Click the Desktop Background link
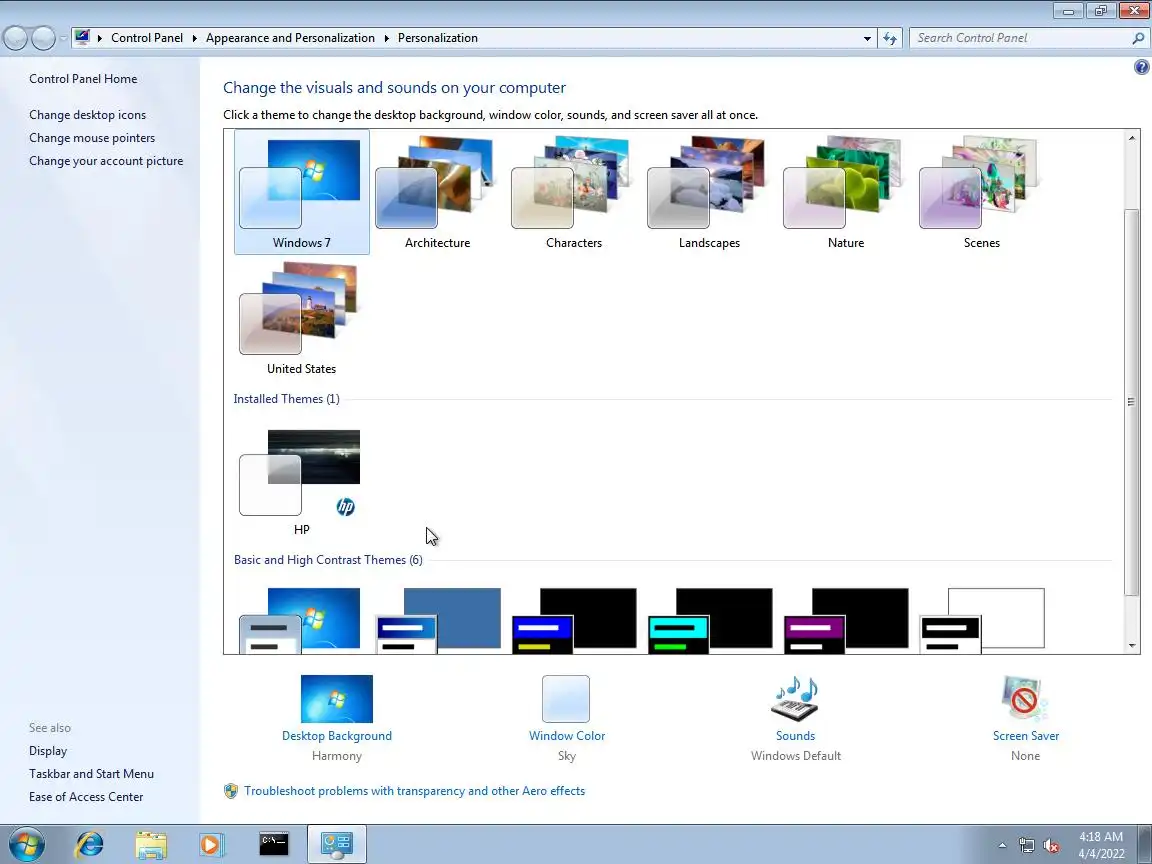This screenshot has width=1152, height=864. point(336,735)
